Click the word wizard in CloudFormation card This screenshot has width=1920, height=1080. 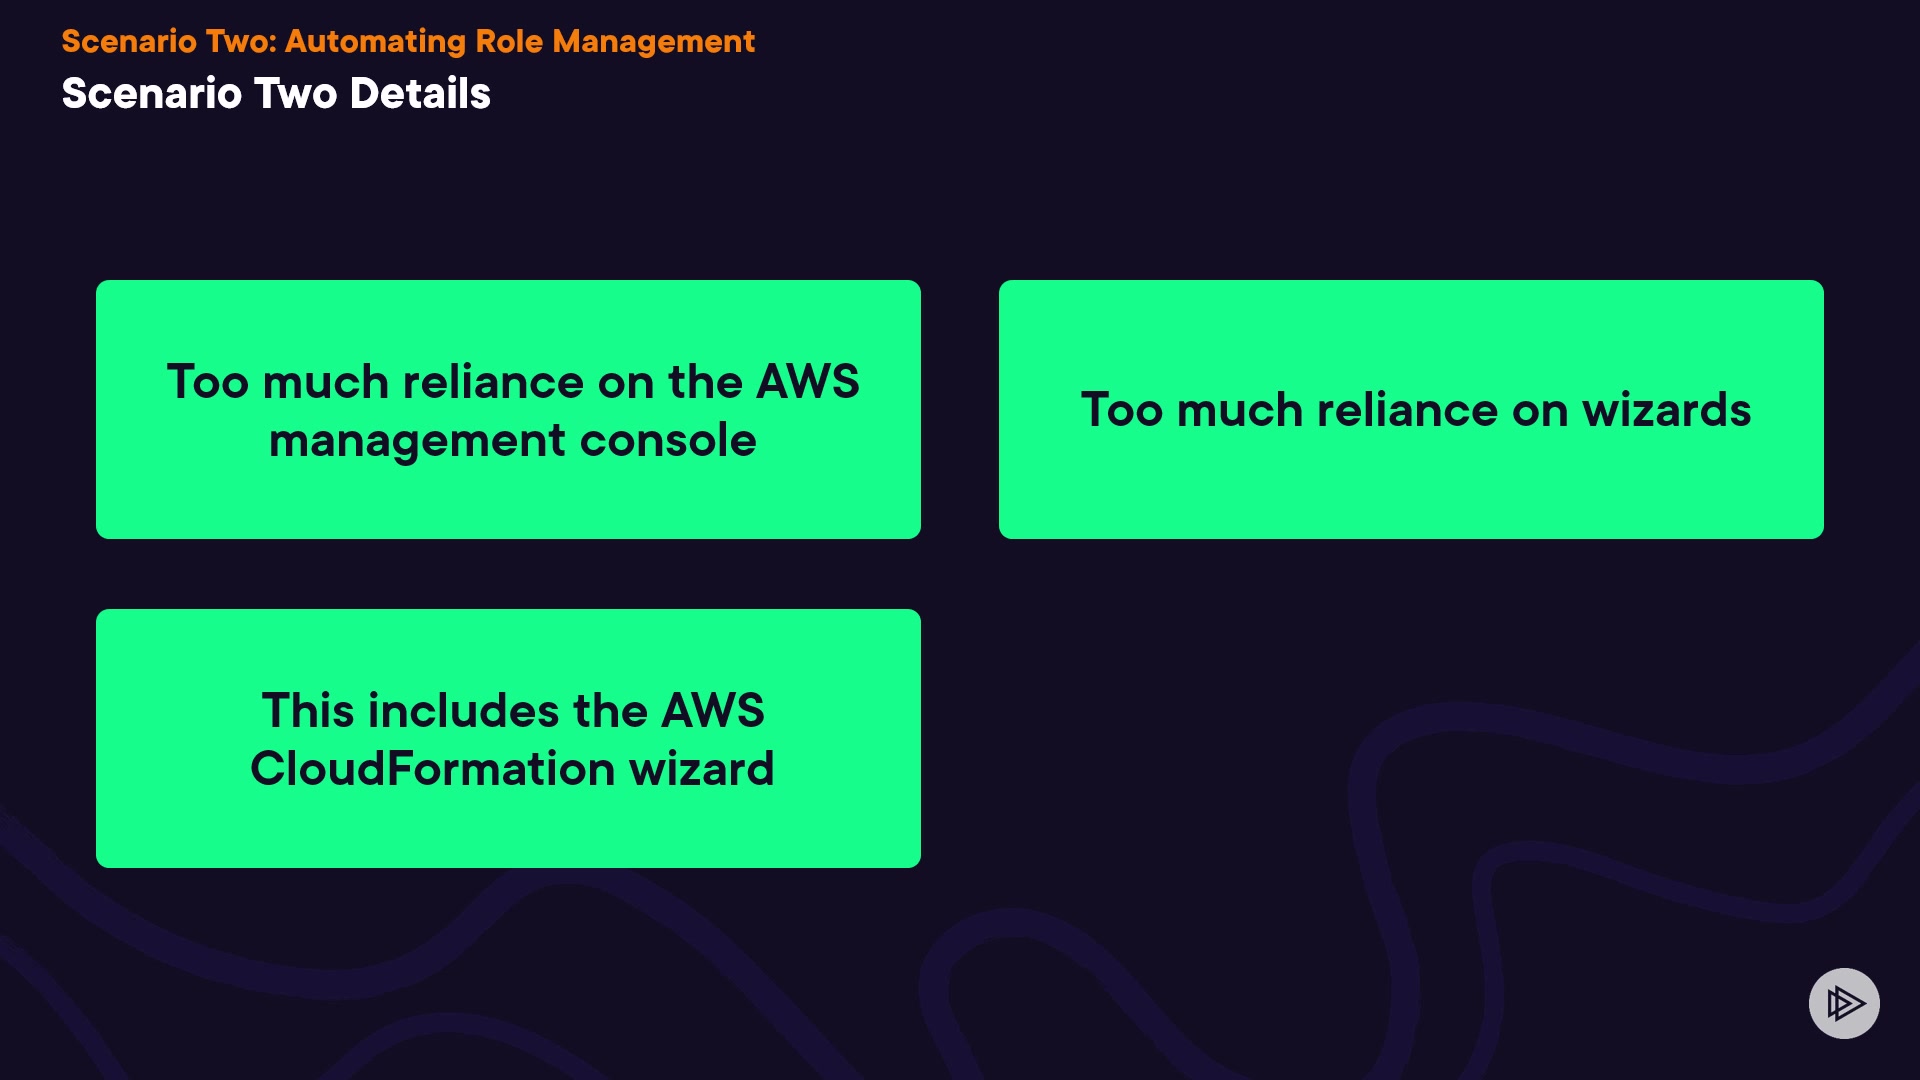[x=701, y=769]
